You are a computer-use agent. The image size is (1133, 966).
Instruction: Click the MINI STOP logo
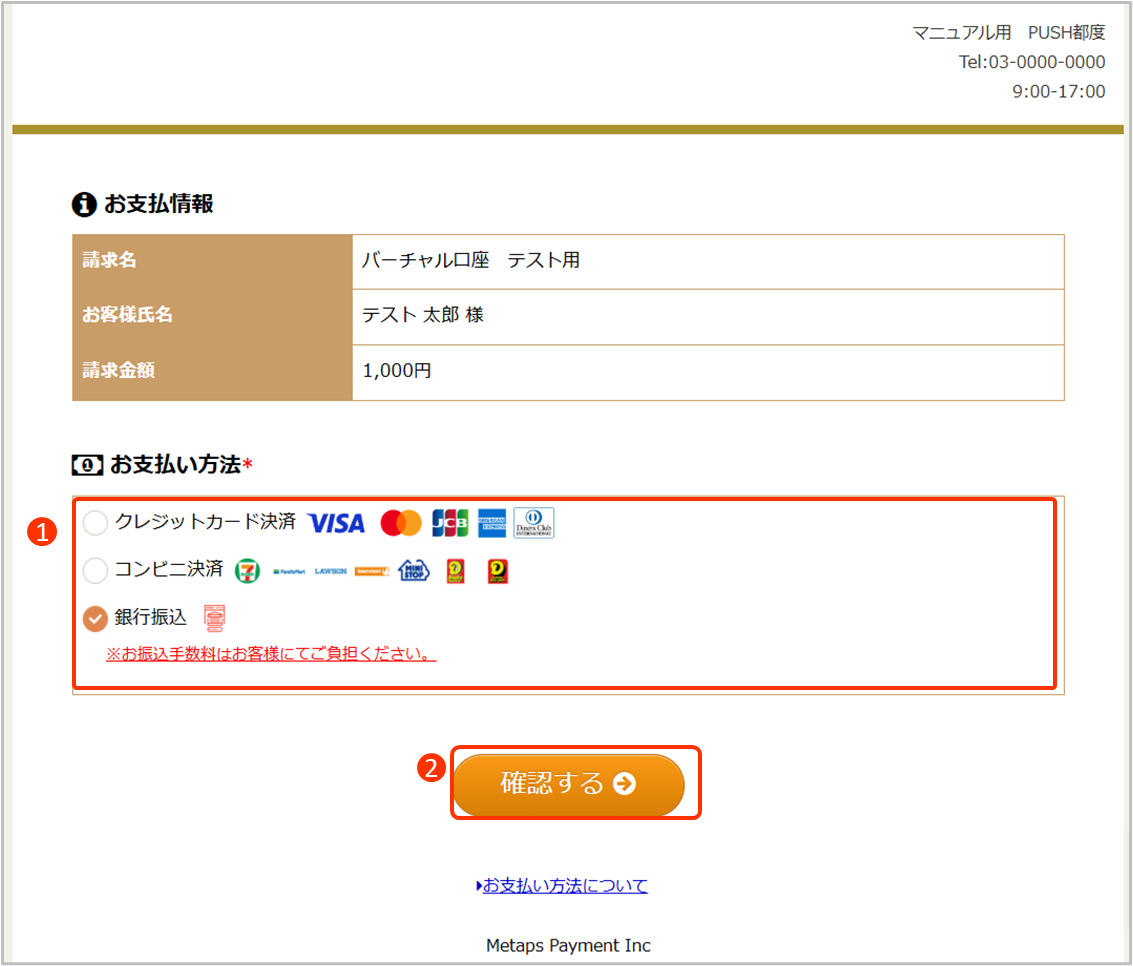coord(413,571)
